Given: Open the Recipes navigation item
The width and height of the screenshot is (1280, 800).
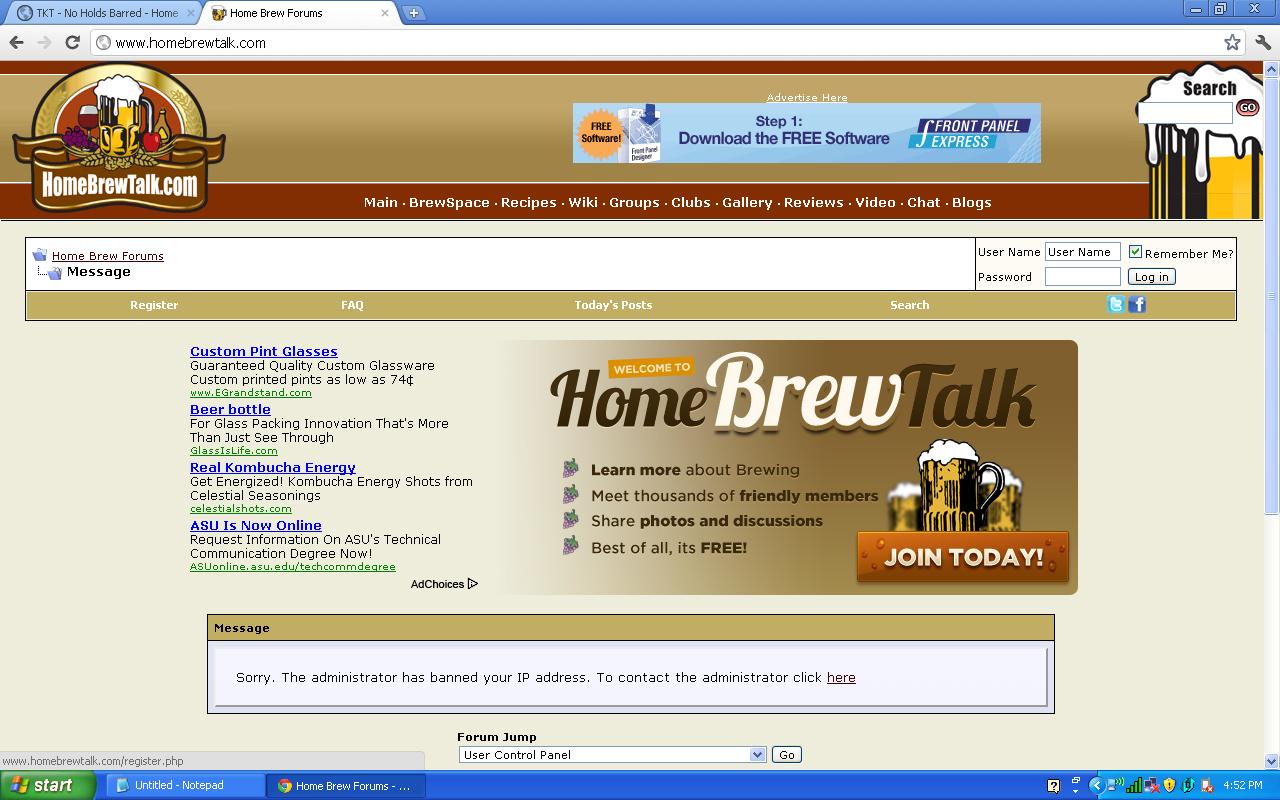Looking at the screenshot, I should coord(528,202).
